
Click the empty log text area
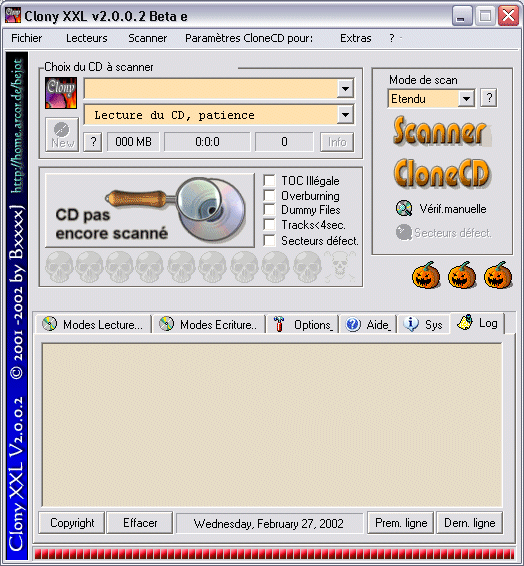pos(272,425)
